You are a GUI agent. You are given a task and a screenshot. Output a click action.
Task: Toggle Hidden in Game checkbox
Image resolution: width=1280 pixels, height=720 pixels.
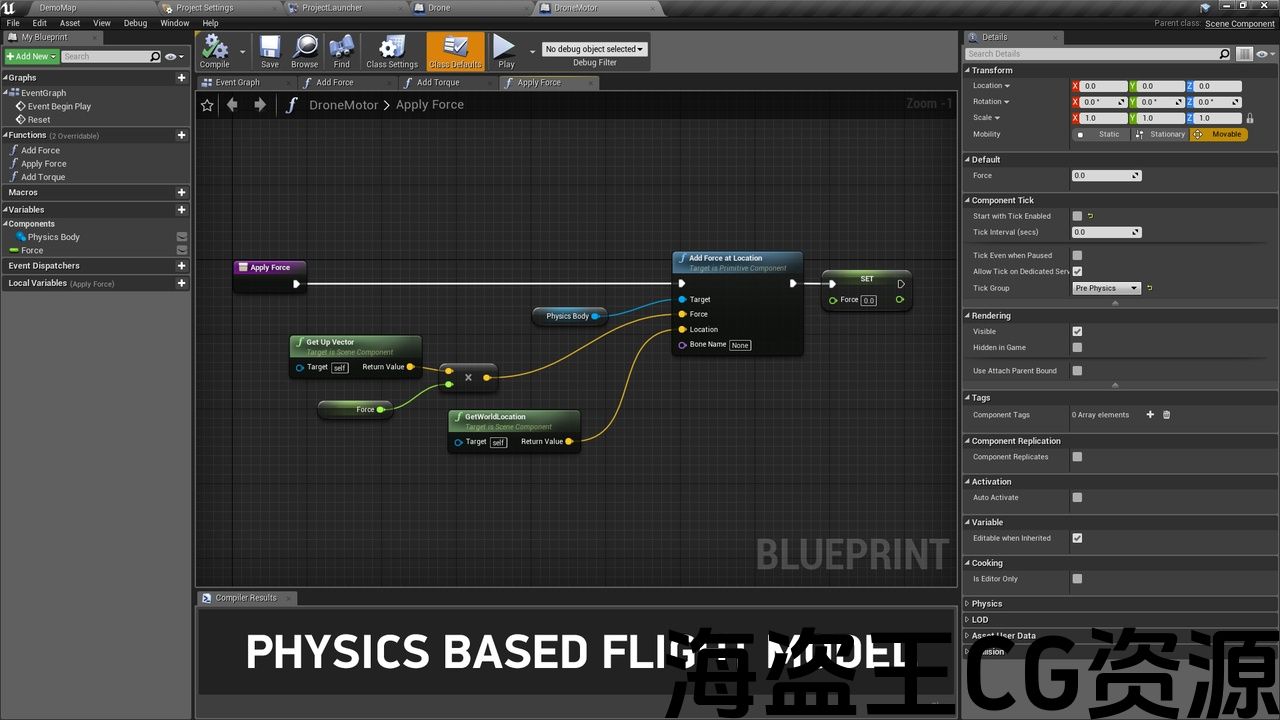pos(1077,348)
